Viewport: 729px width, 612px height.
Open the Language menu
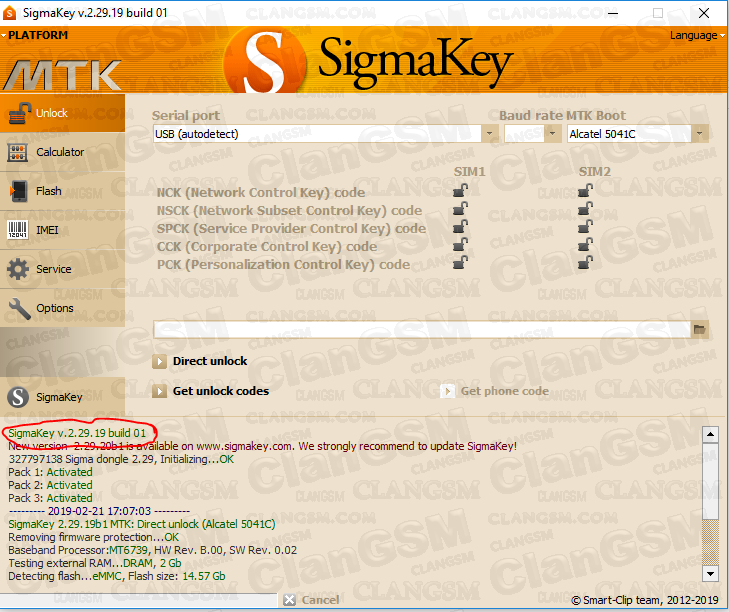[x=697, y=35]
